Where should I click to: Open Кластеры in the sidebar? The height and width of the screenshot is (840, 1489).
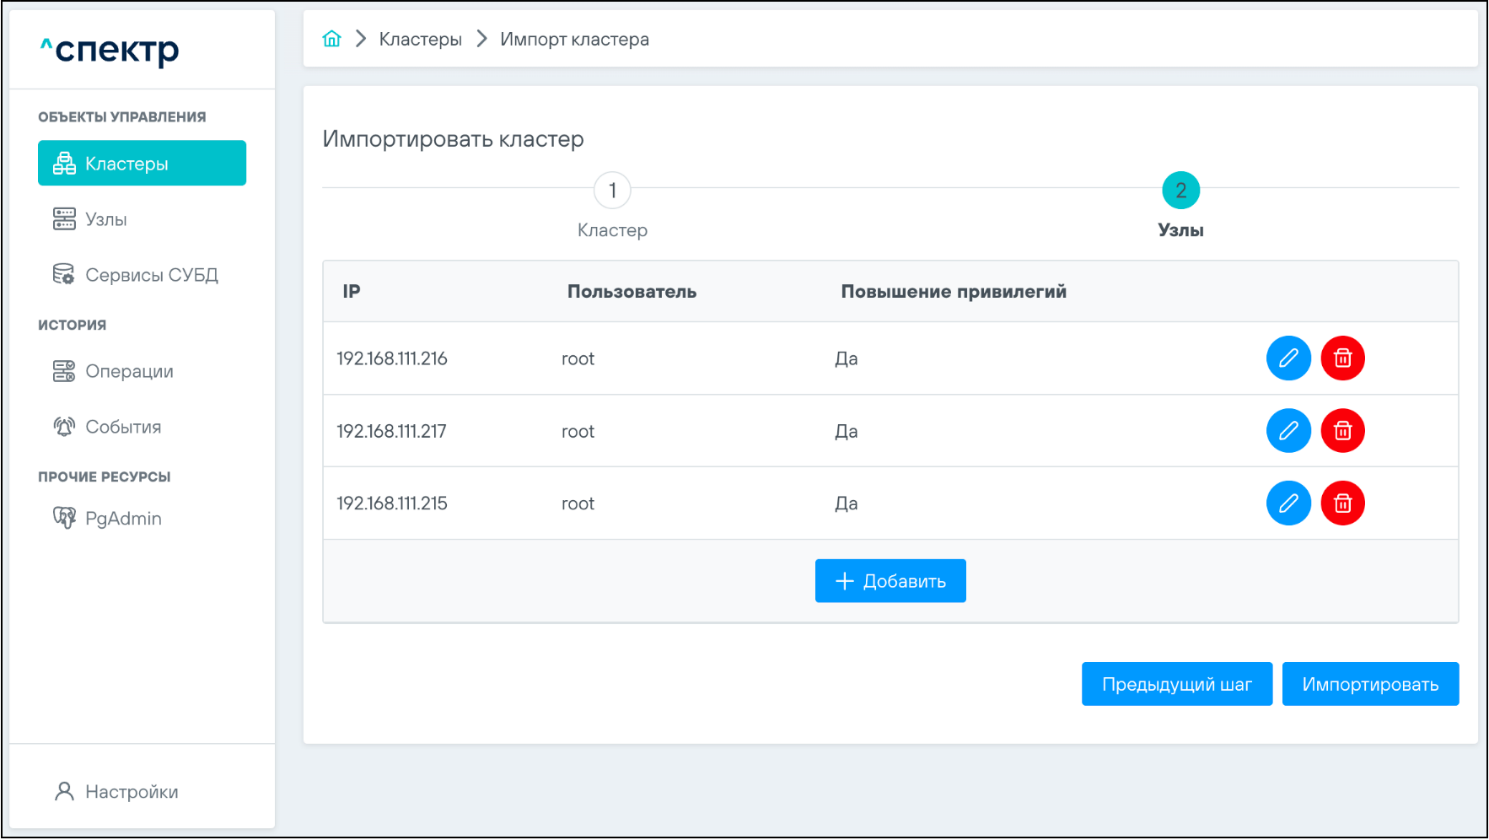142,163
